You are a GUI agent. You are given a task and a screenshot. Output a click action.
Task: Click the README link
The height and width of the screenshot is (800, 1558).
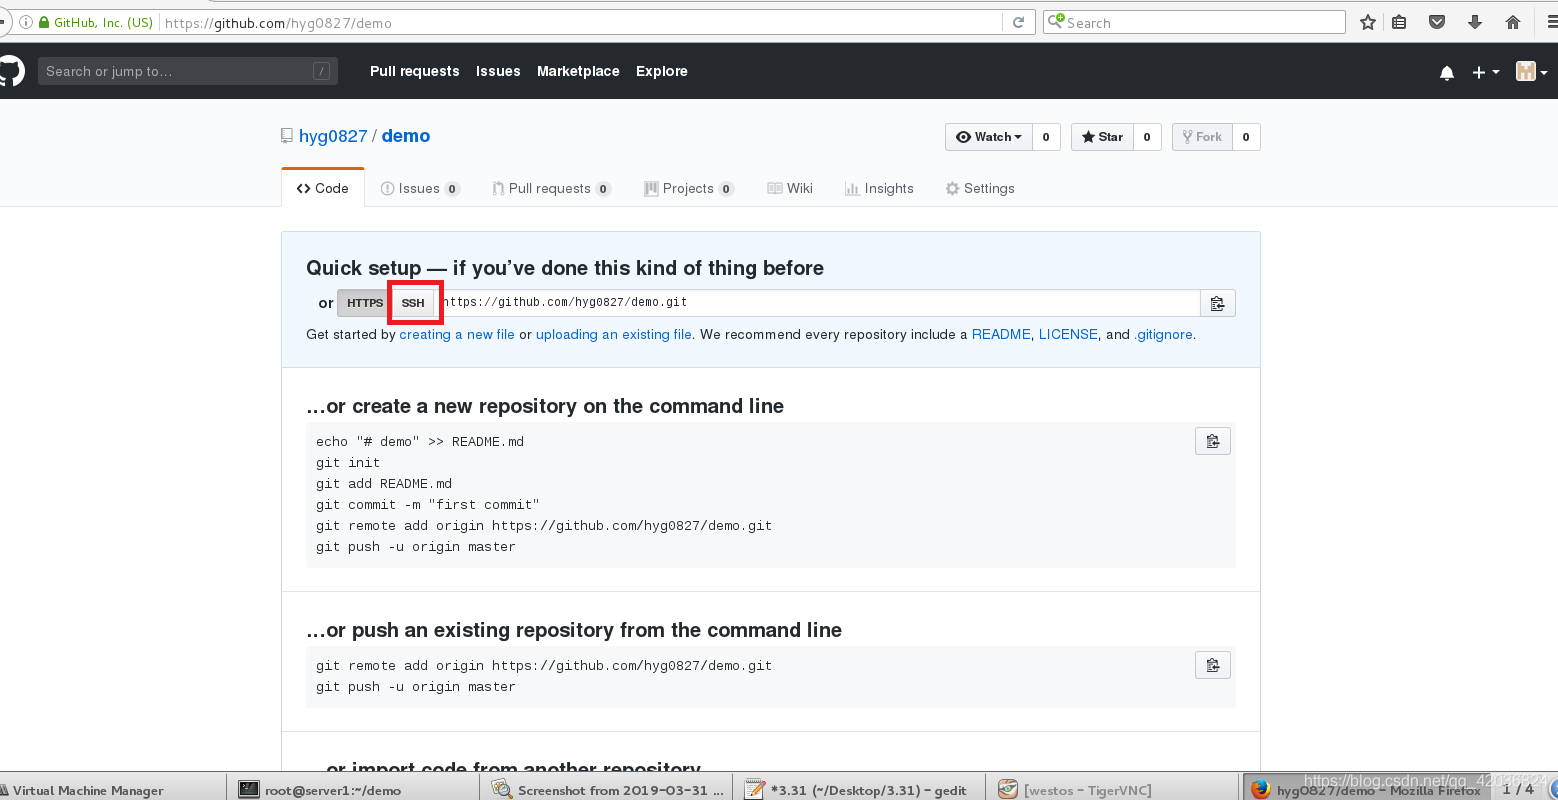pos(1001,334)
